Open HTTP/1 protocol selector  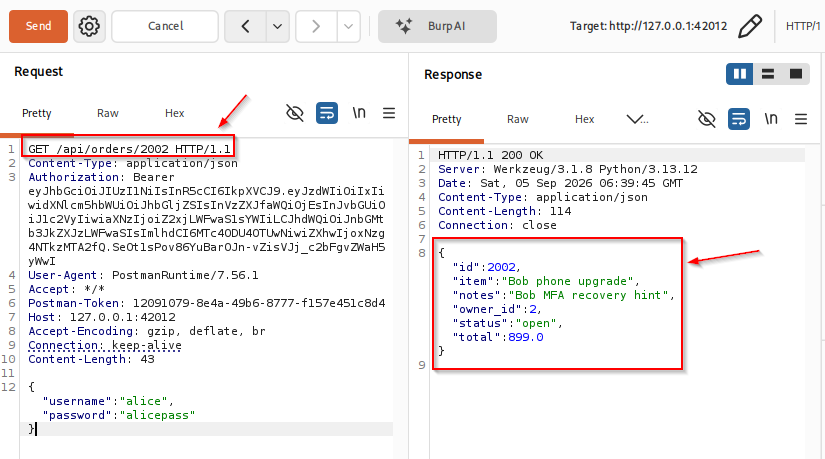tap(803, 26)
